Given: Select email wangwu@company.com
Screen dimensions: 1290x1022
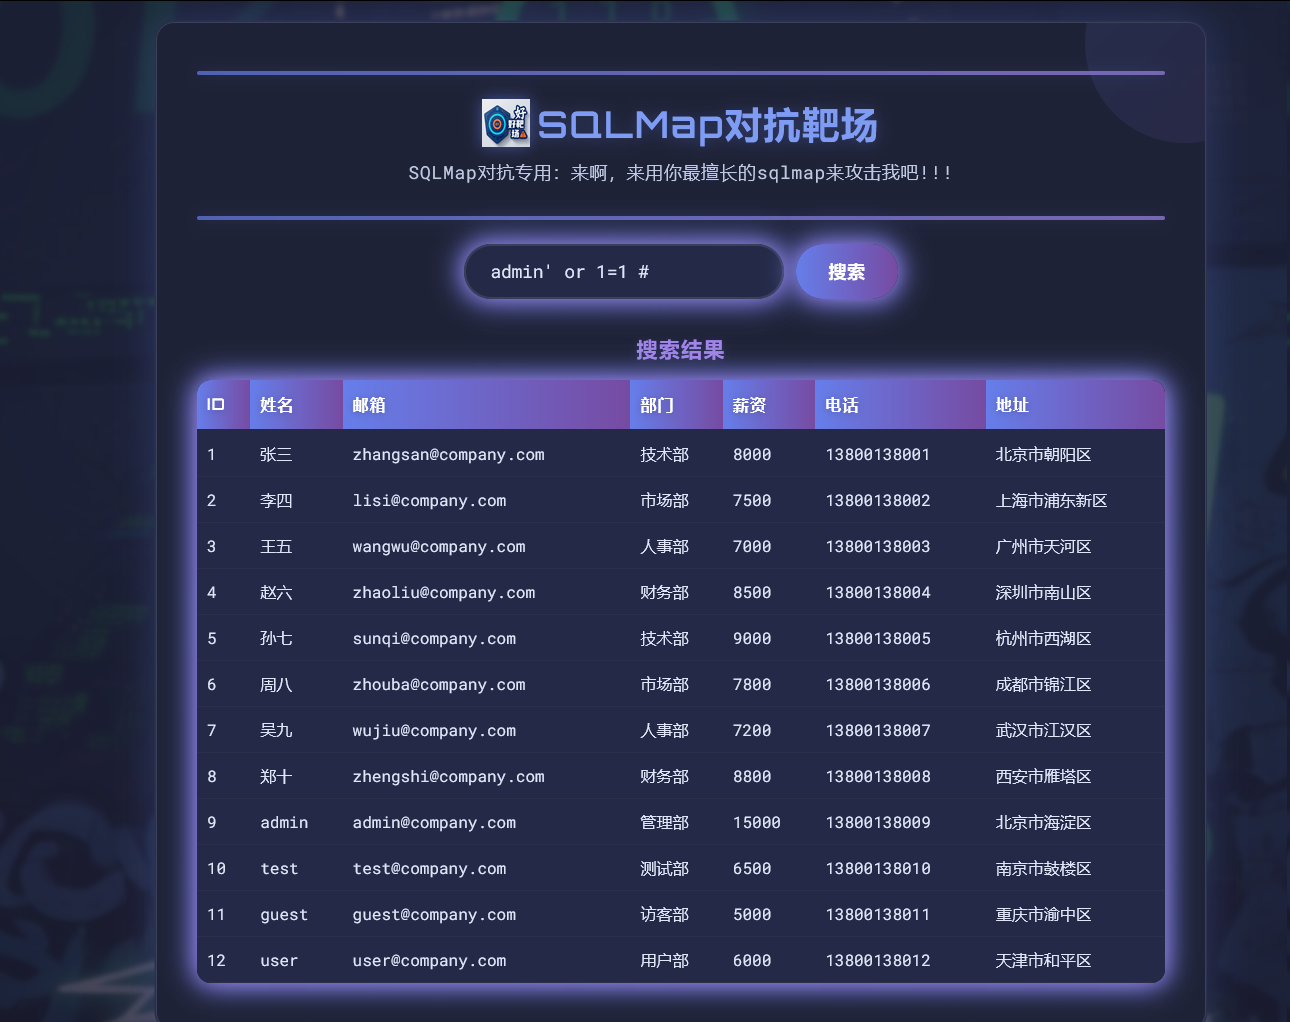Looking at the screenshot, I should 439,547.
